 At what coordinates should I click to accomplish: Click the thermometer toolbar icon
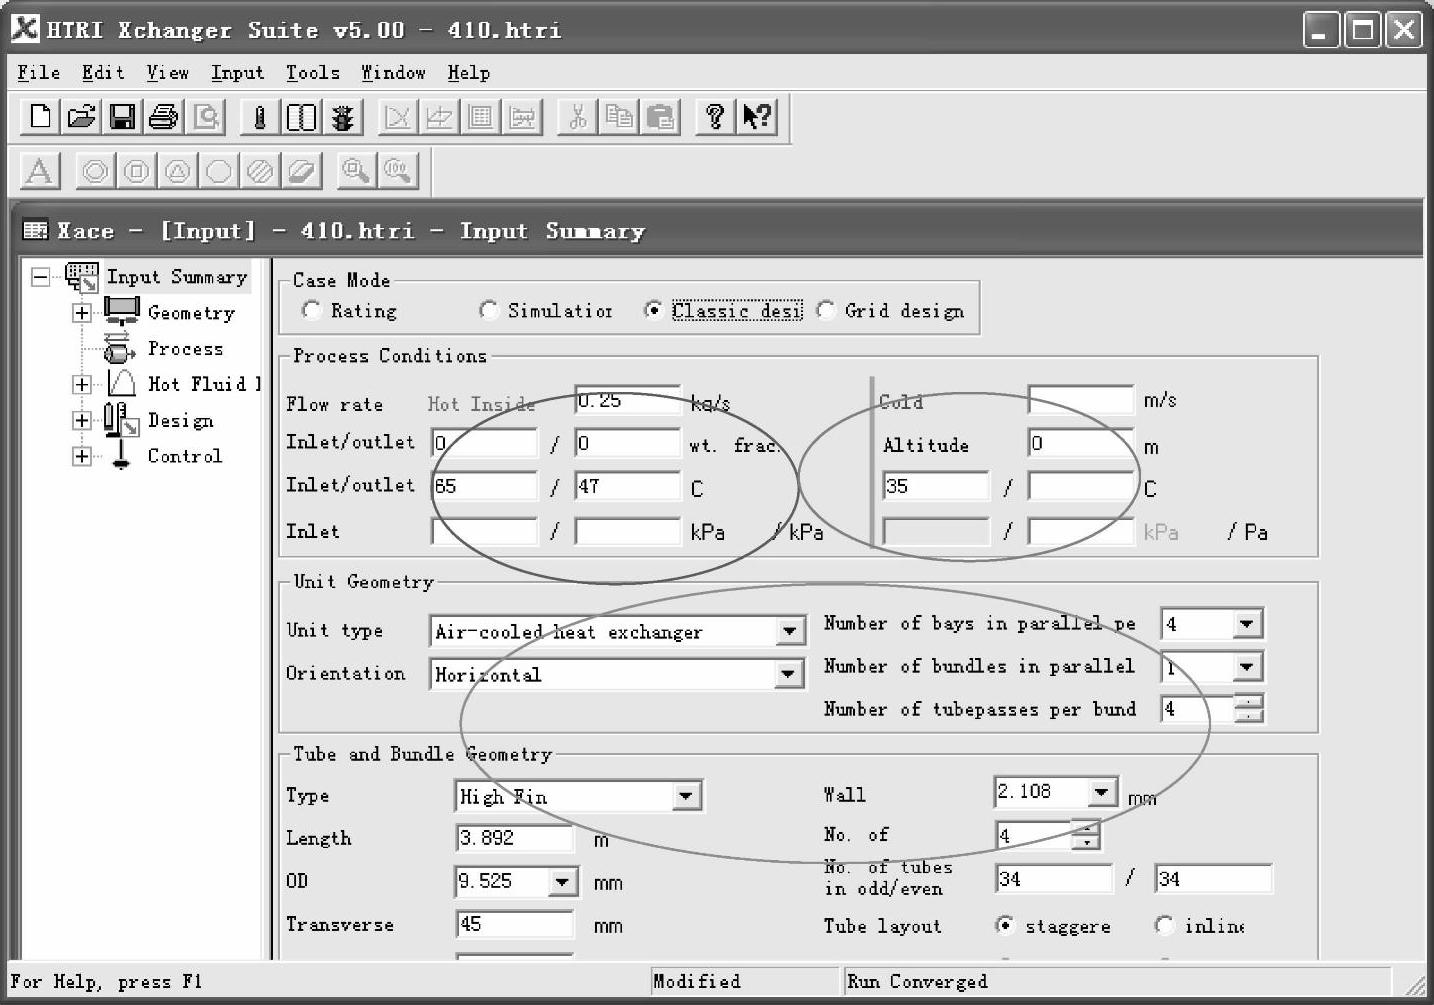coord(259,117)
